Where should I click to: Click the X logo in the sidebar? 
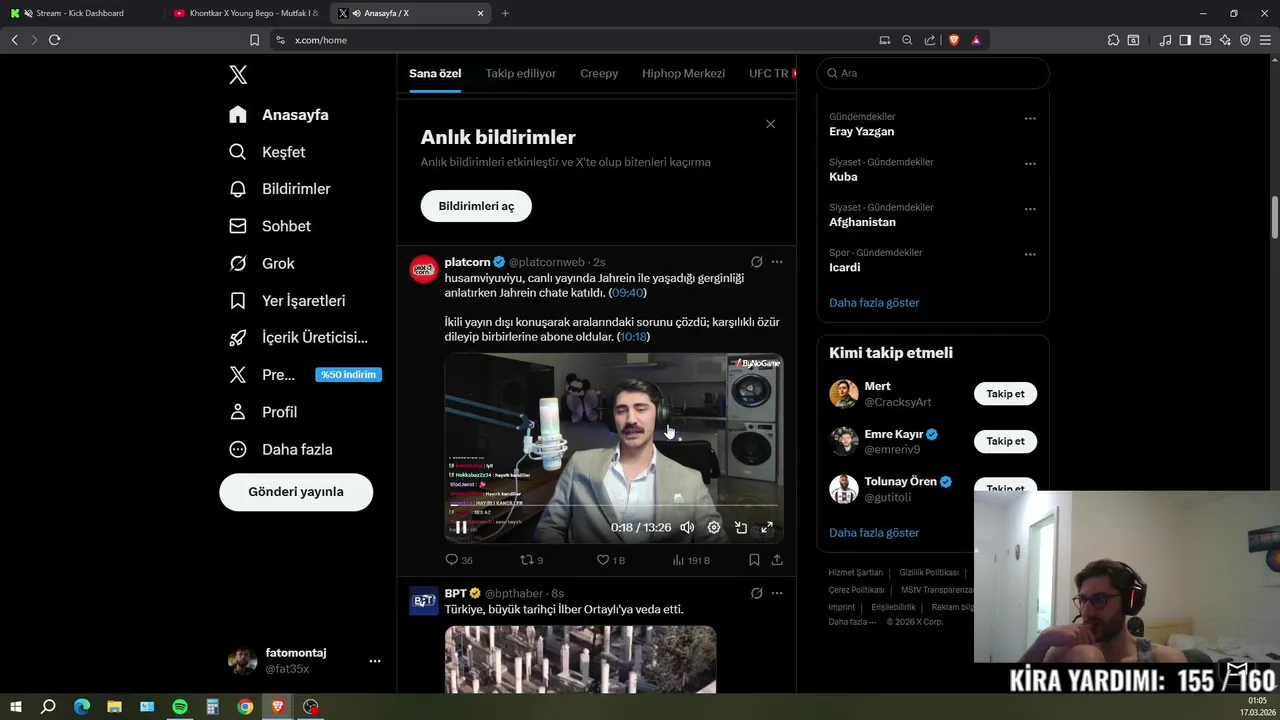238,74
